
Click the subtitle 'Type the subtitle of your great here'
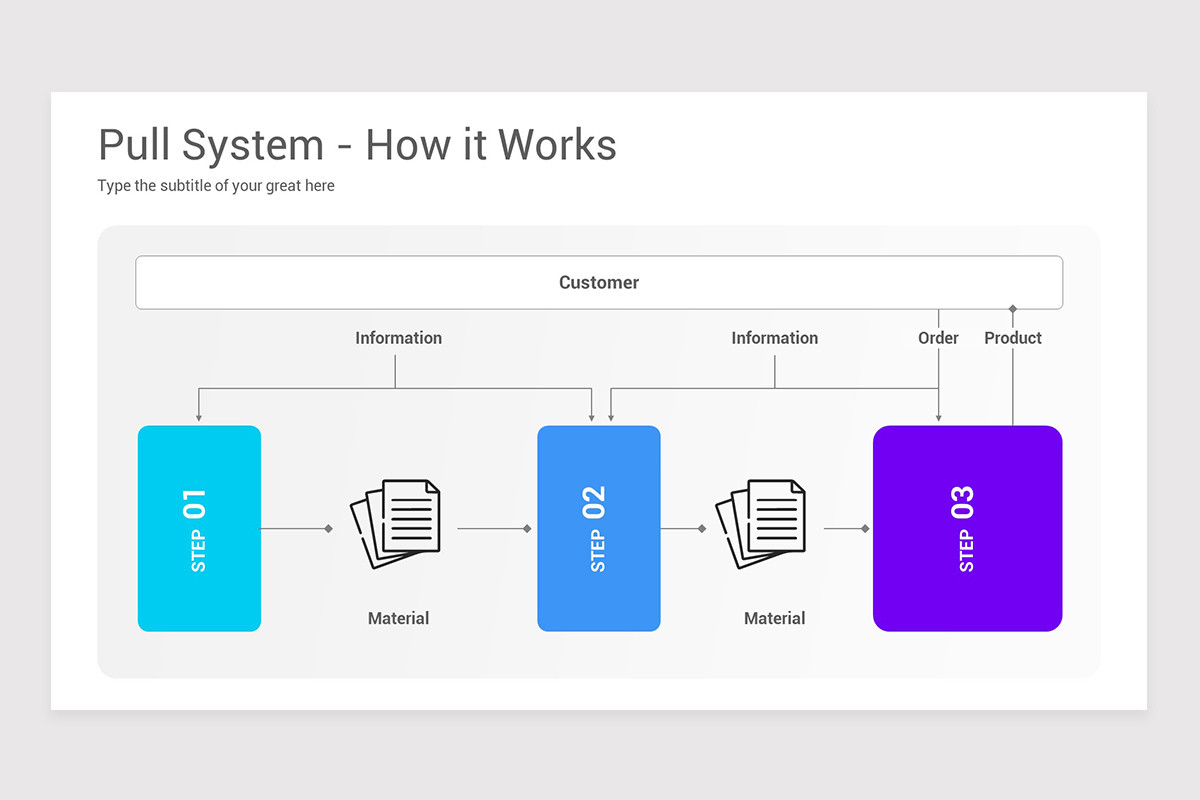[x=216, y=186]
